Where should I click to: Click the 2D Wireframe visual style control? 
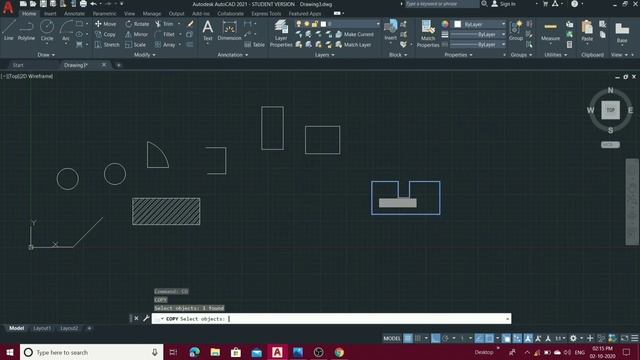point(37,76)
